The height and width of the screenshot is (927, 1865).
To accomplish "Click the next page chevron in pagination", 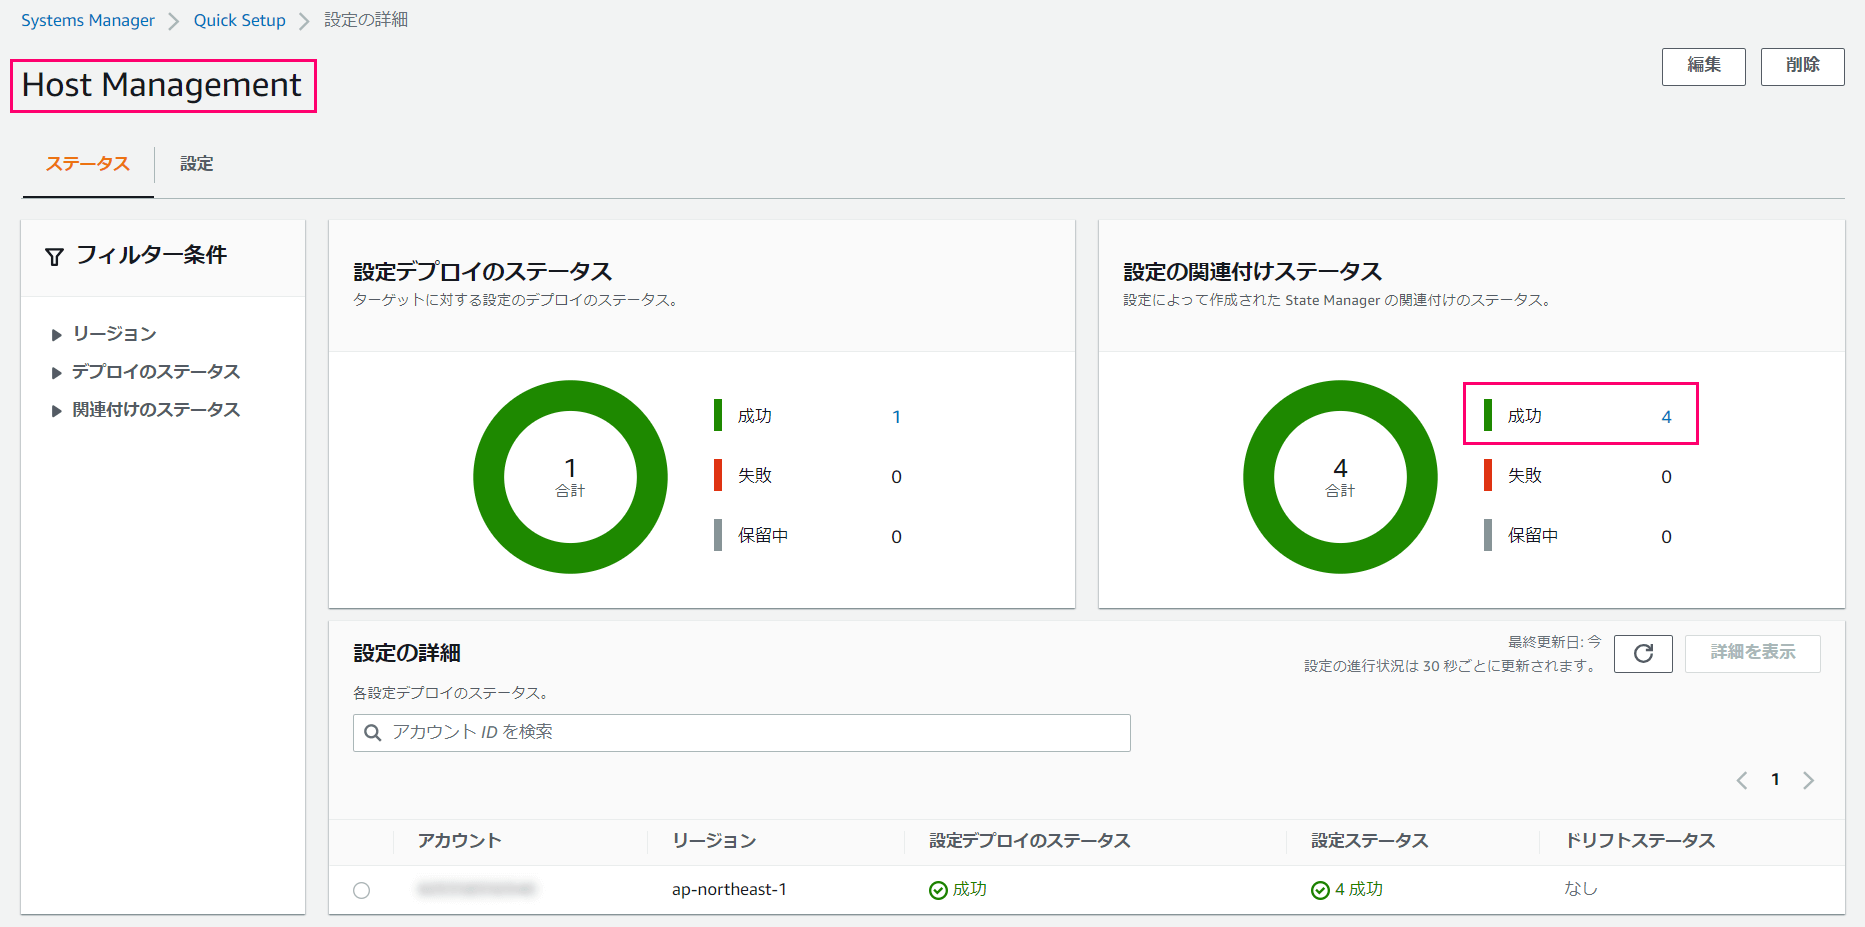I will (1808, 780).
